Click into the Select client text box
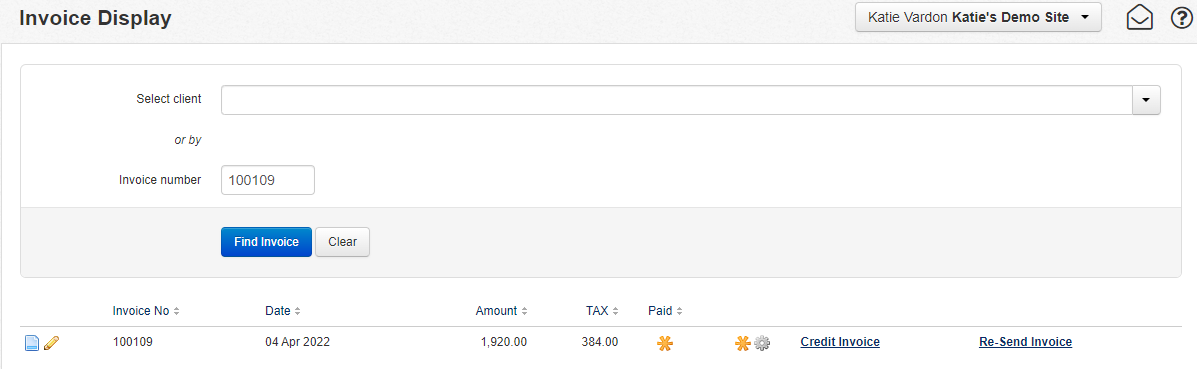The image size is (1197, 369). click(x=676, y=100)
